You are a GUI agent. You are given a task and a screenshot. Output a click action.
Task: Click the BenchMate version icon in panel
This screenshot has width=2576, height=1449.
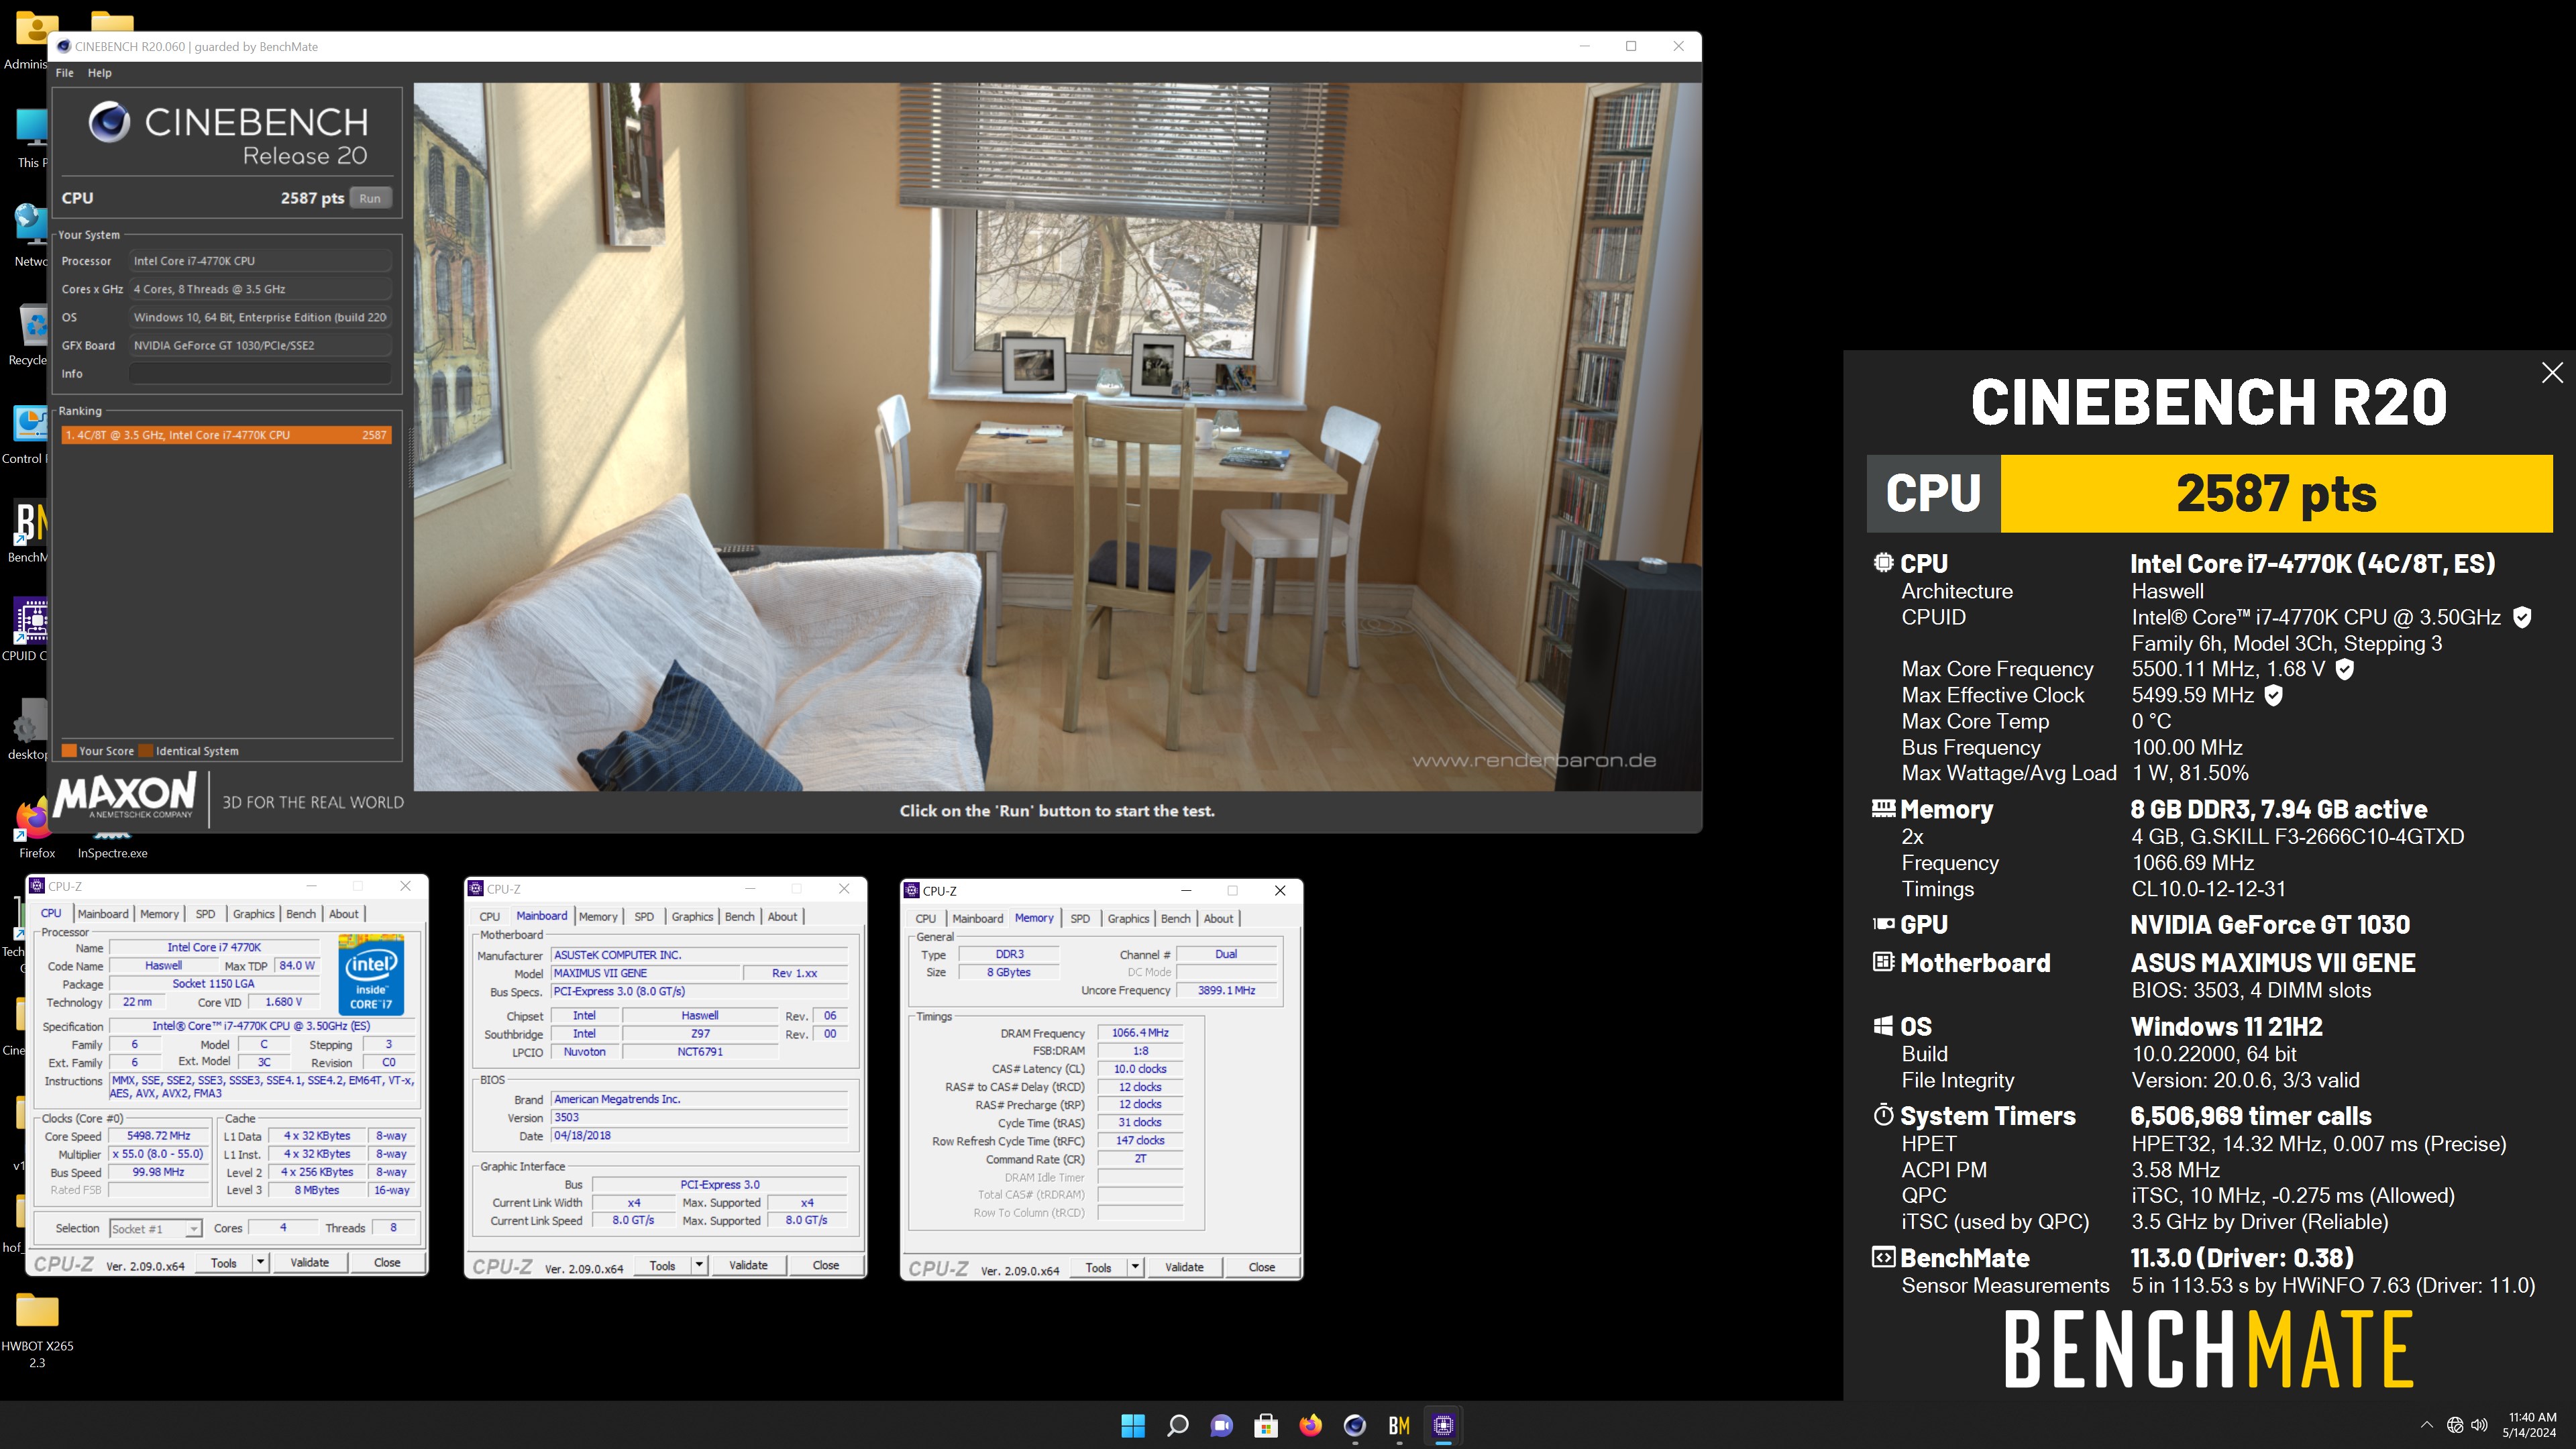[1883, 1258]
